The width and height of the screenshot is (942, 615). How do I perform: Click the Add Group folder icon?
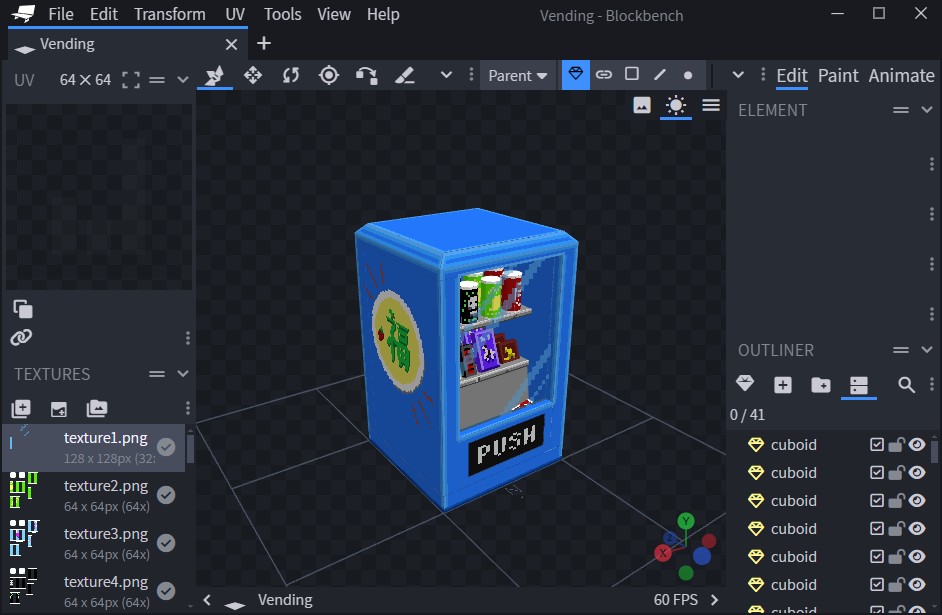[x=821, y=385]
